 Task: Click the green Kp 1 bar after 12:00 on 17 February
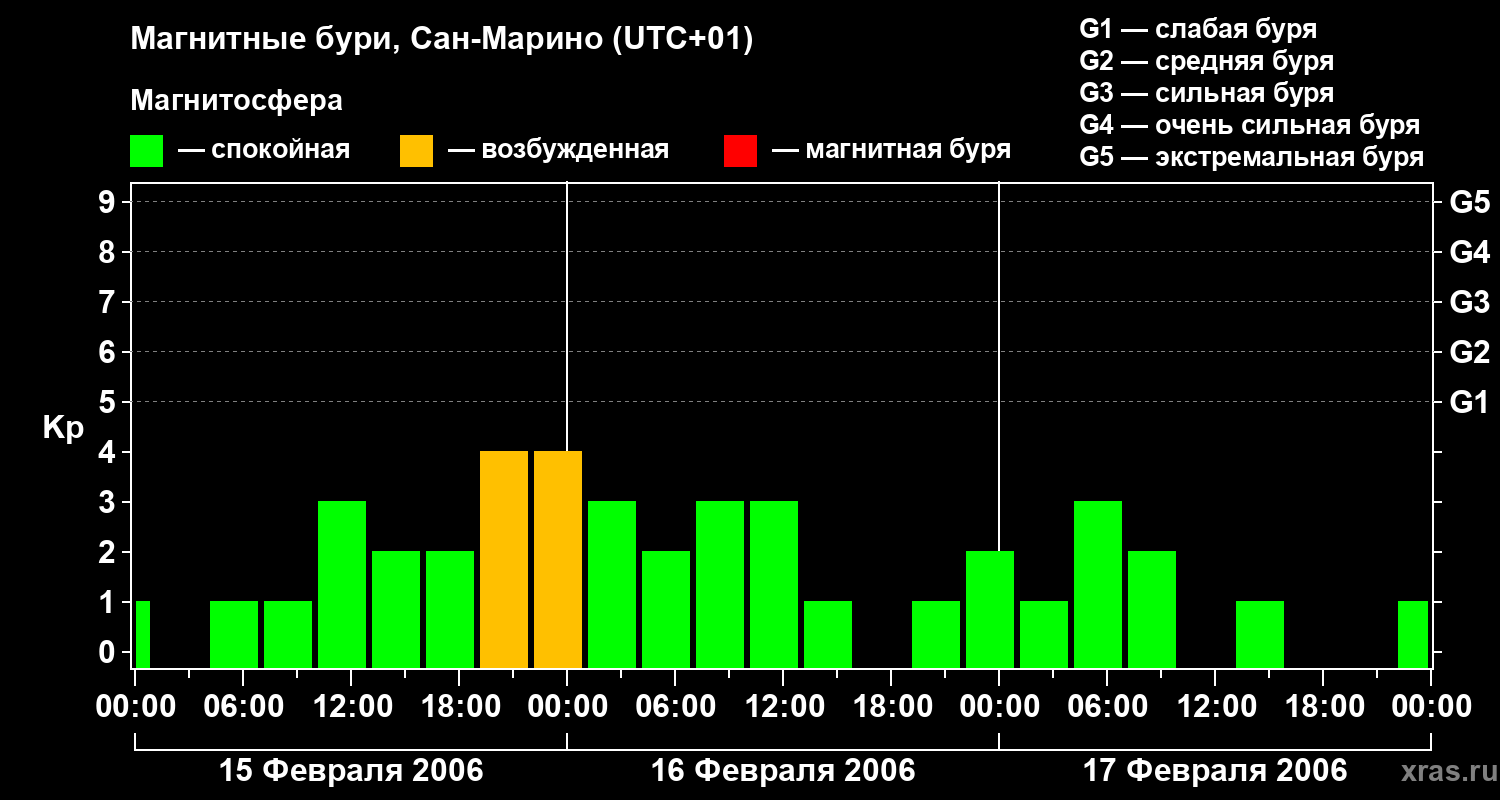click(1260, 635)
